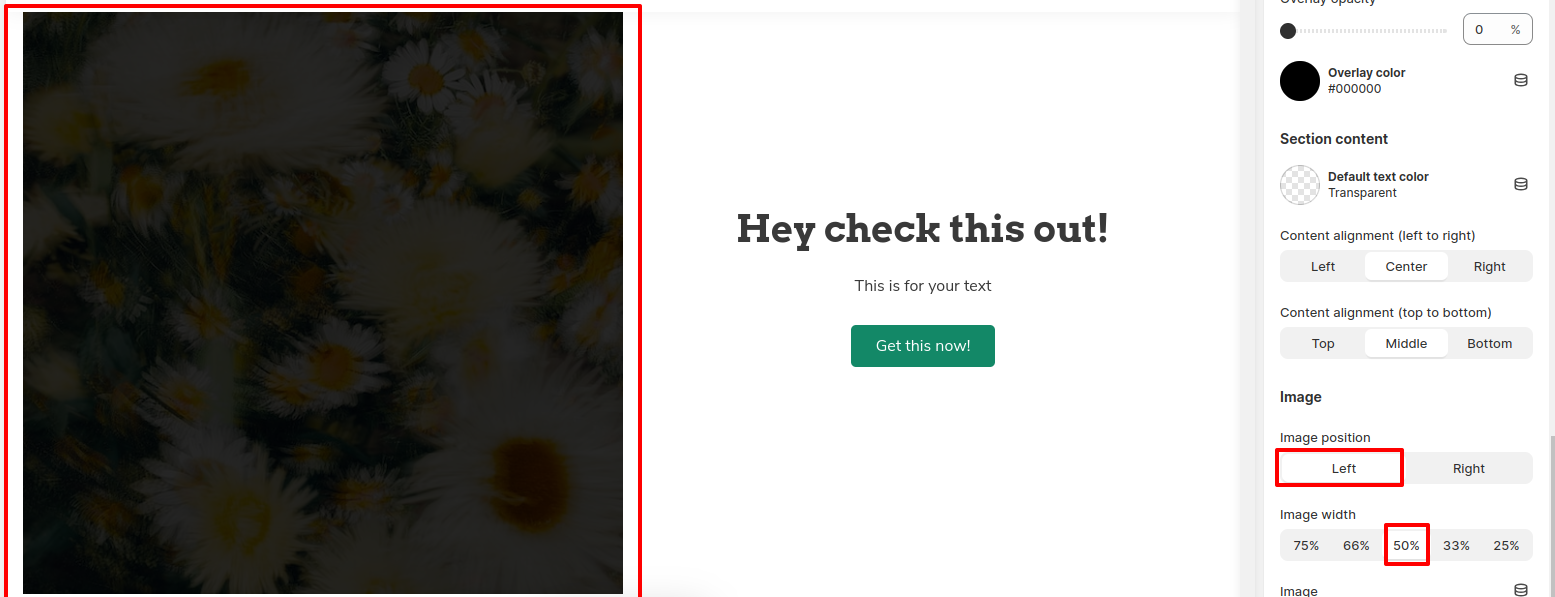Choose 25% image width
Image resolution: width=1555 pixels, height=597 pixels.
[x=1506, y=545]
